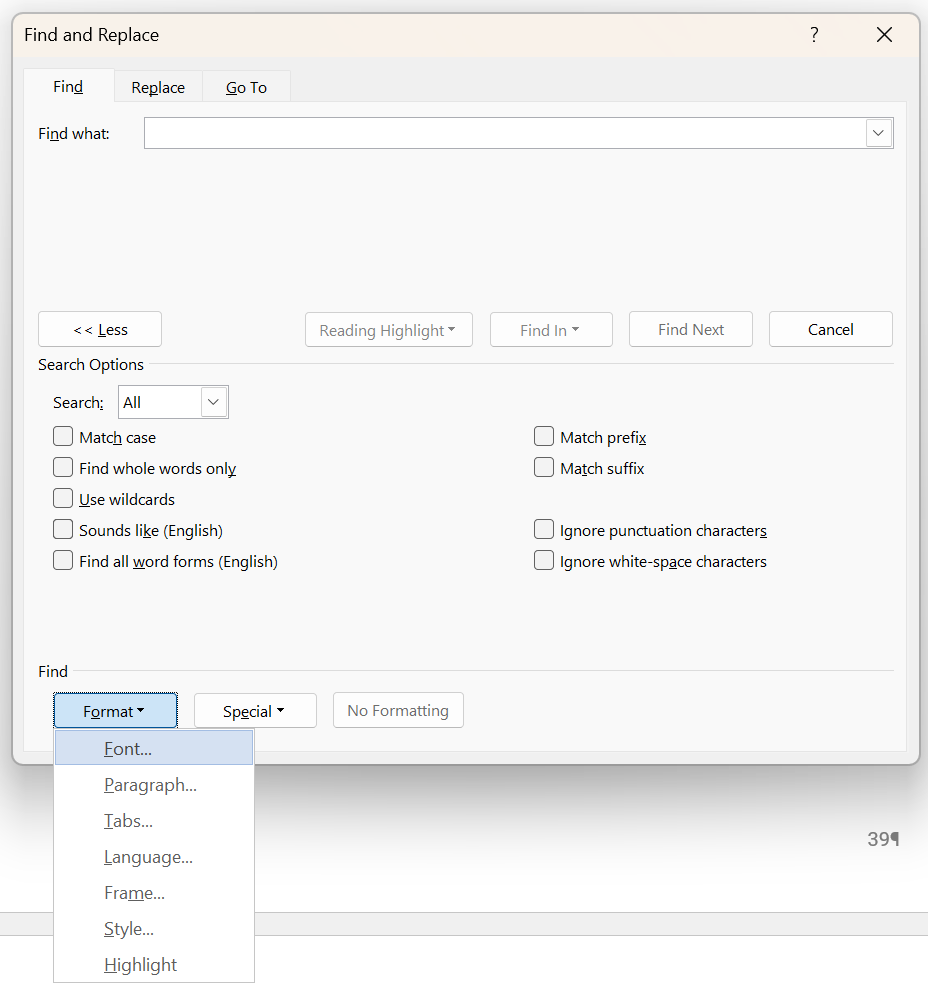Choose Font... from the Format menu
The height and width of the screenshot is (1003, 928).
[128, 748]
